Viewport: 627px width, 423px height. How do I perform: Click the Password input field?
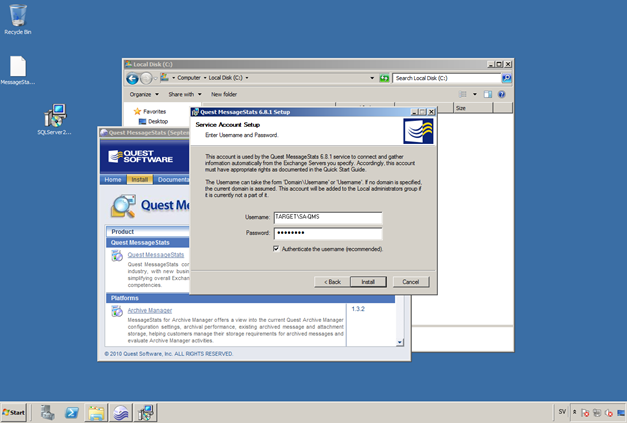click(328, 233)
